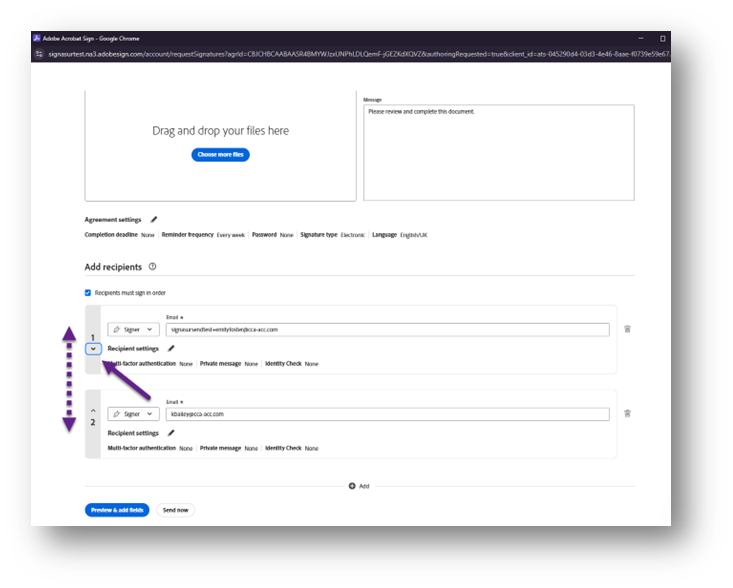Click Preview & add fields button
Image resolution: width=733 pixels, height=588 pixels.
click(118, 510)
